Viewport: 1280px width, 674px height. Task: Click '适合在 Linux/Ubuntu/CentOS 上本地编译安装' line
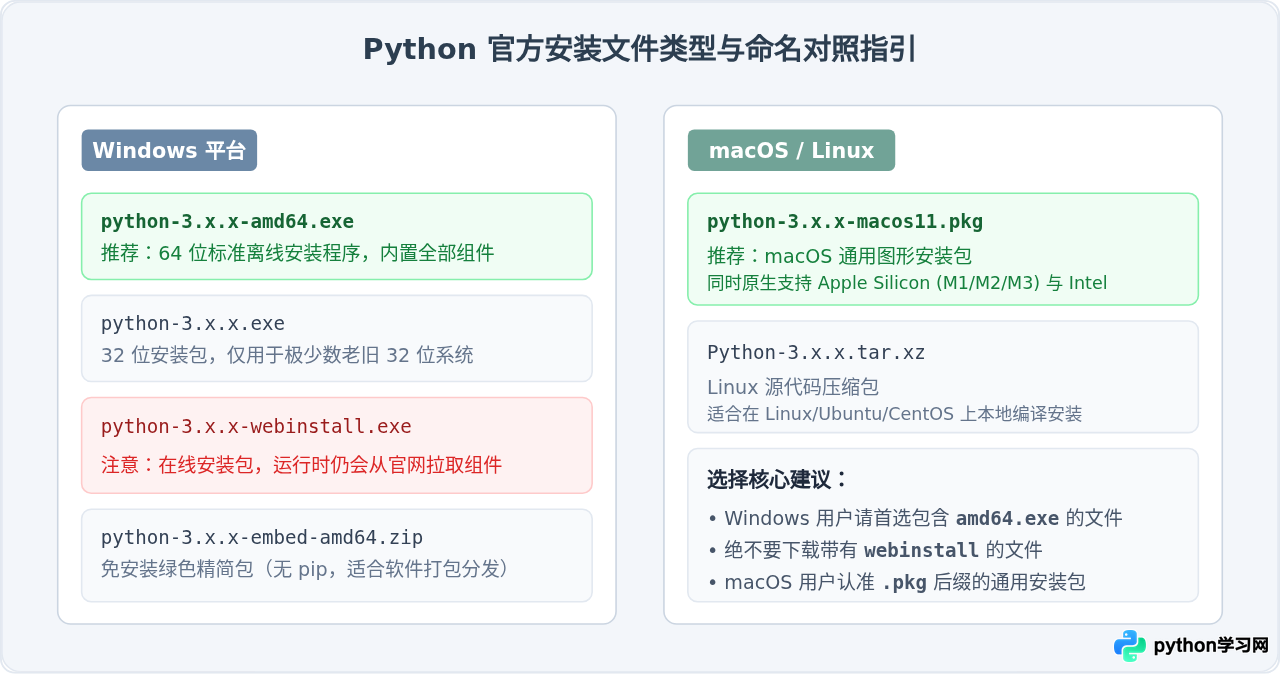(894, 414)
